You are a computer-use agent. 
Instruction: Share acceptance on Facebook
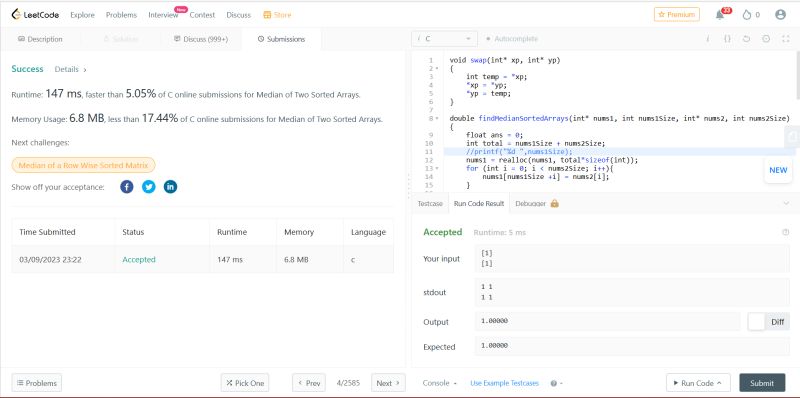(x=127, y=187)
